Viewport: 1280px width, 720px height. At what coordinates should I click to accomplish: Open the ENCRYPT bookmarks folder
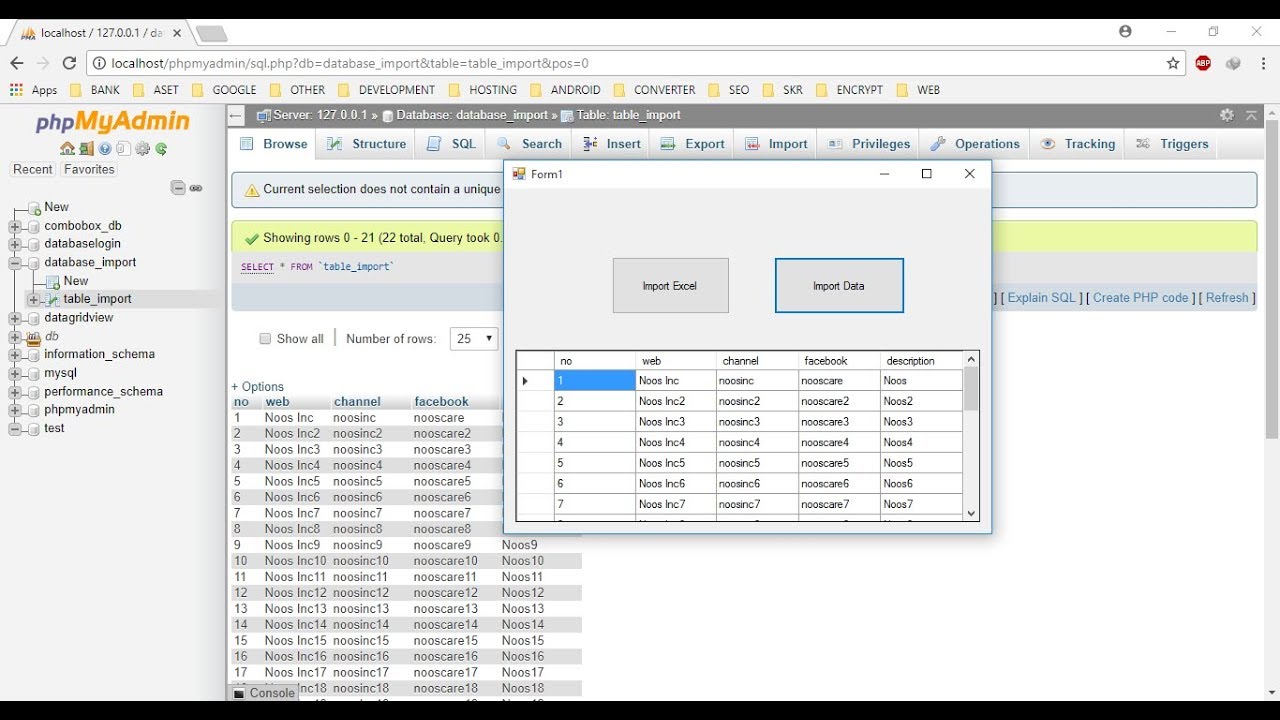point(849,90)
